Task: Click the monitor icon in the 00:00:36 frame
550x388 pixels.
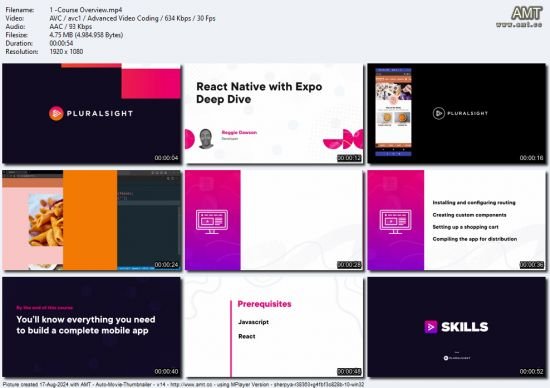Action: tap(395, 222)
